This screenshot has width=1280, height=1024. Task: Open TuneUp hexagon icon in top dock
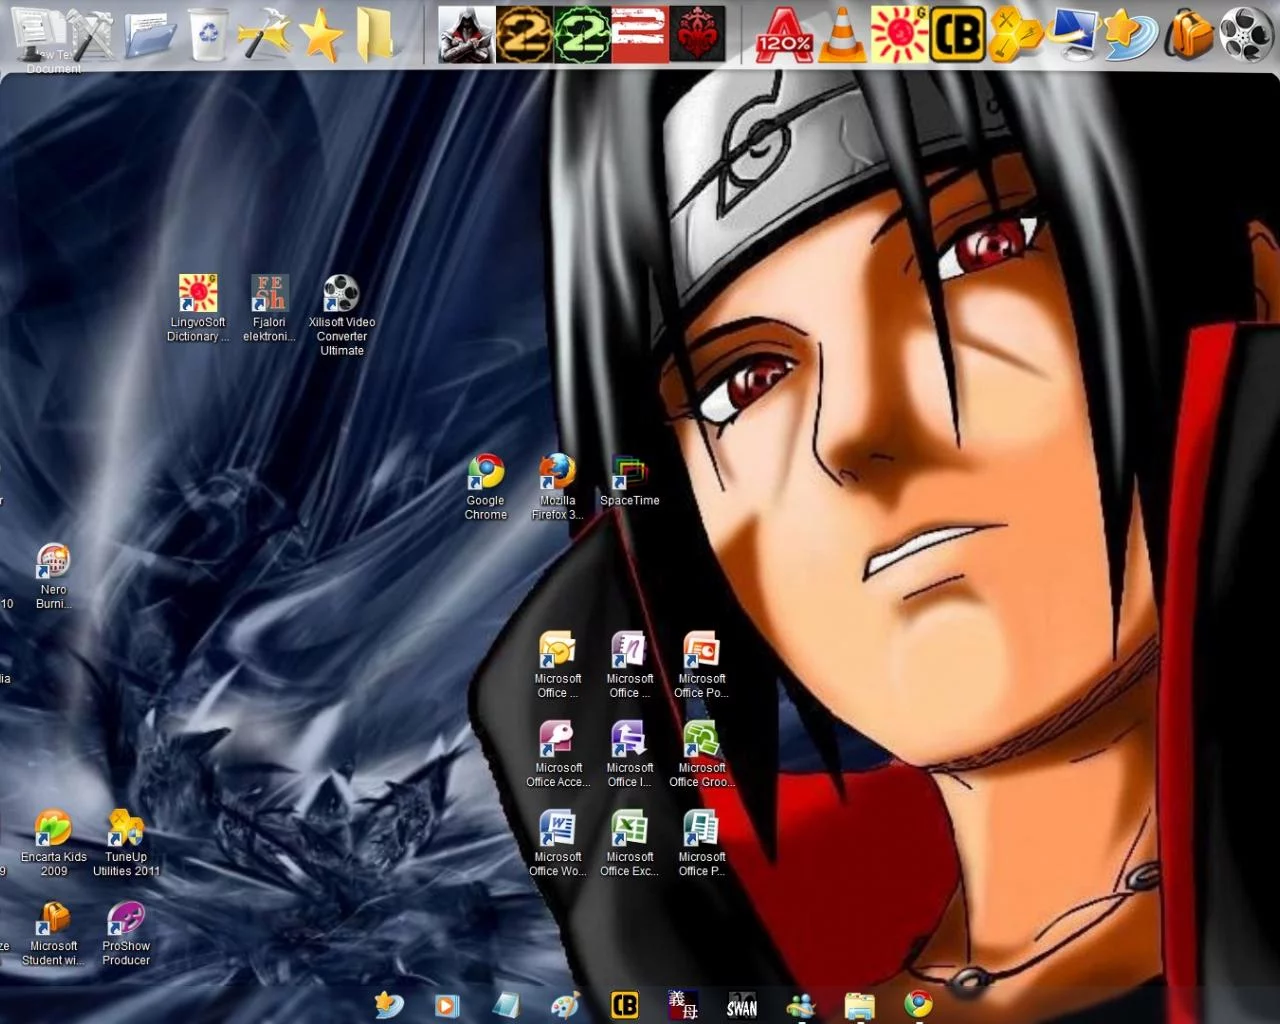point(1015,35)
